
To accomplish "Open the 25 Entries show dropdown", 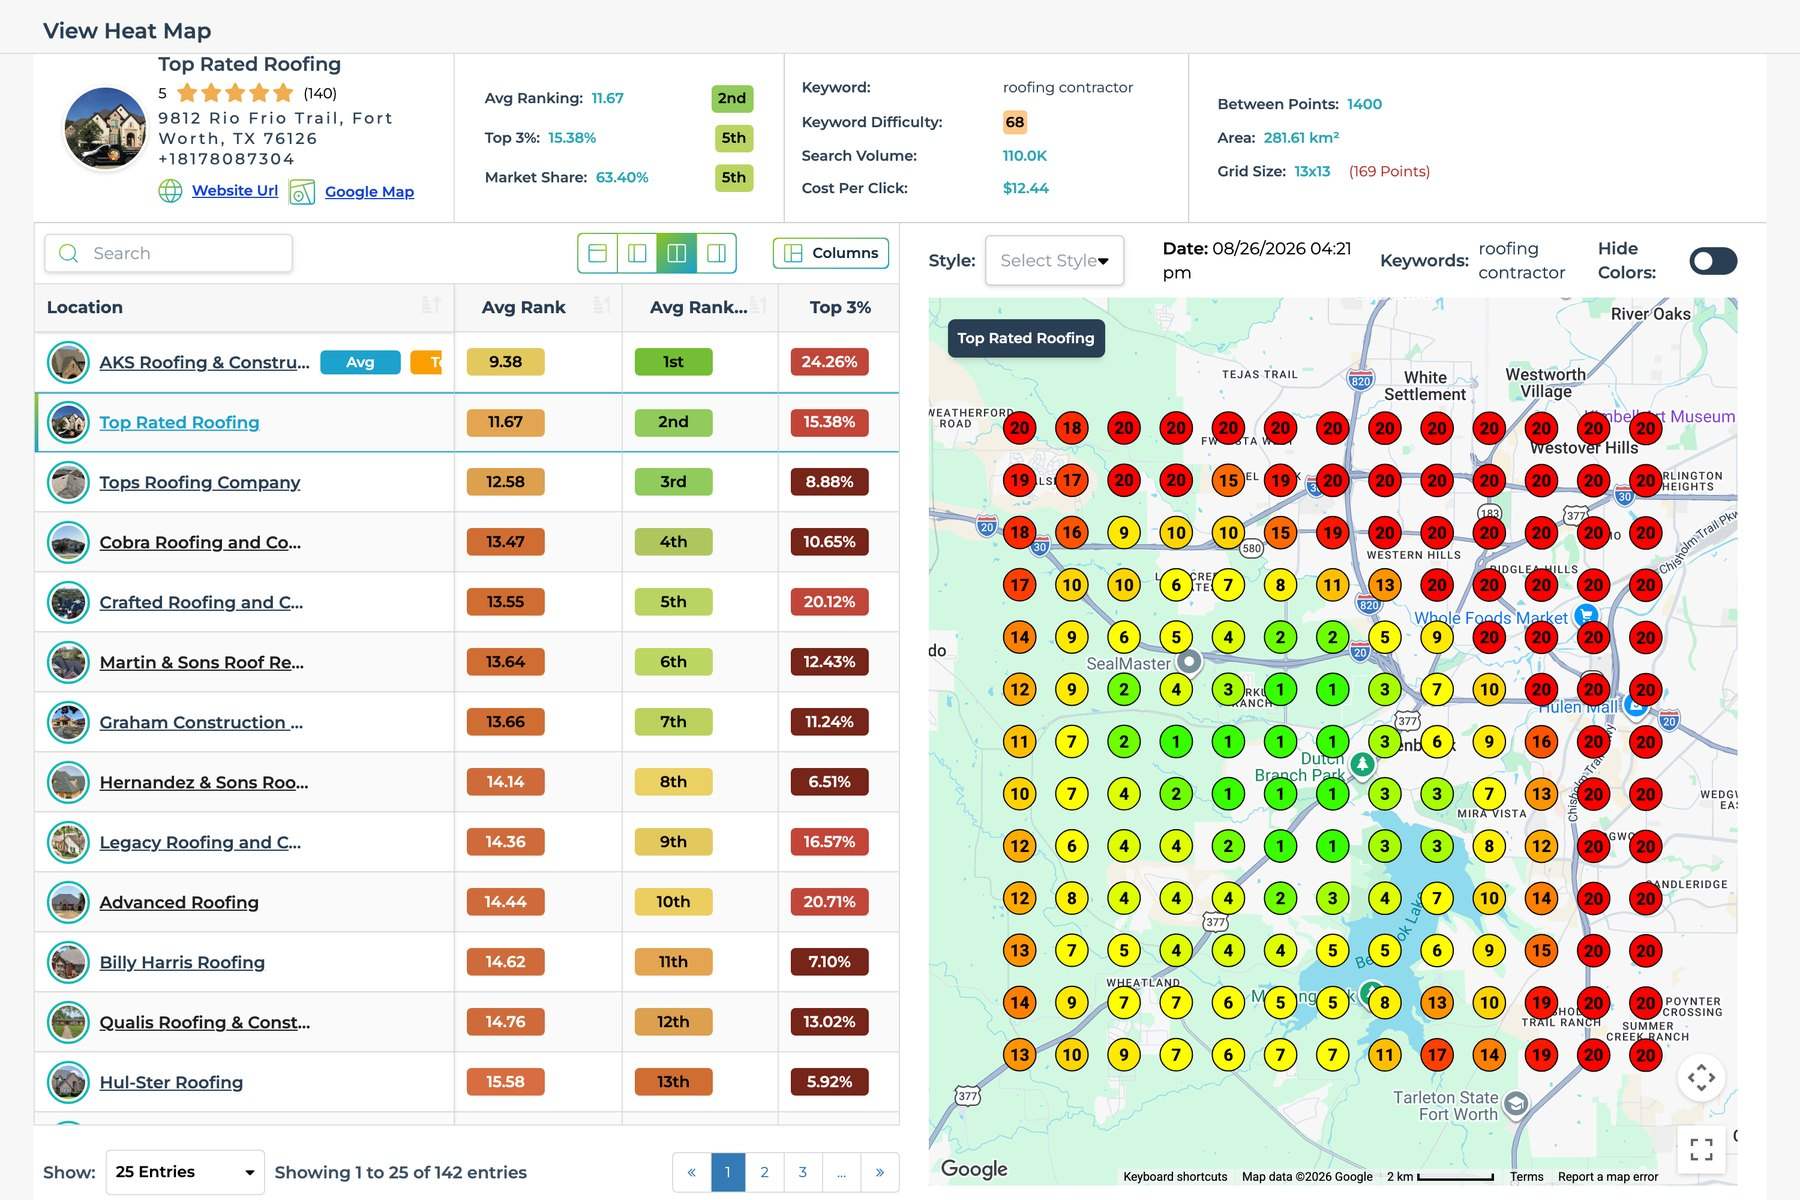I will pos(185,1172).
